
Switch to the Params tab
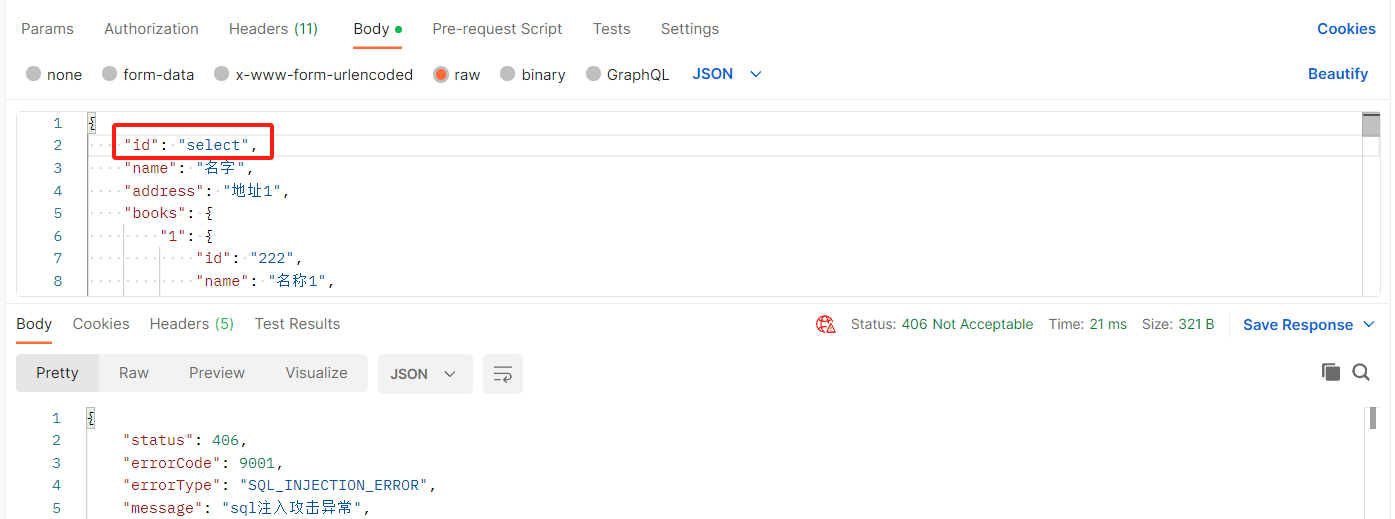pyautogui.click(x=47, y=29)
